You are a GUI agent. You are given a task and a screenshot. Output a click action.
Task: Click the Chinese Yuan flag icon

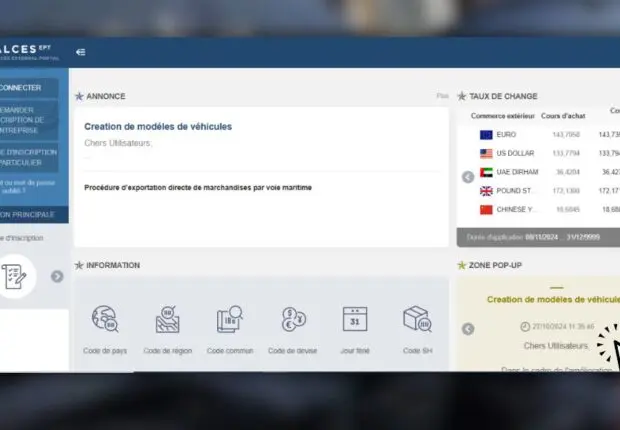click(x=486, y=210)
